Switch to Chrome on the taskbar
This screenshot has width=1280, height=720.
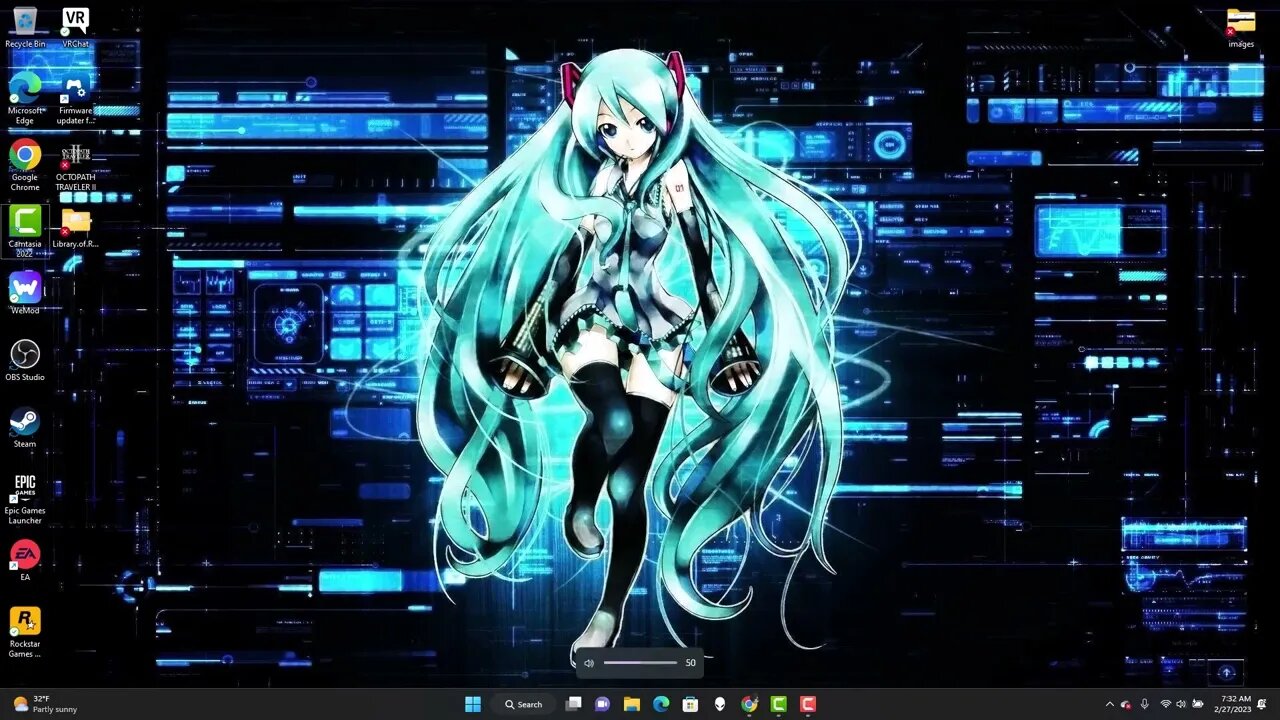pyautogui.click(x=749, y=704)
